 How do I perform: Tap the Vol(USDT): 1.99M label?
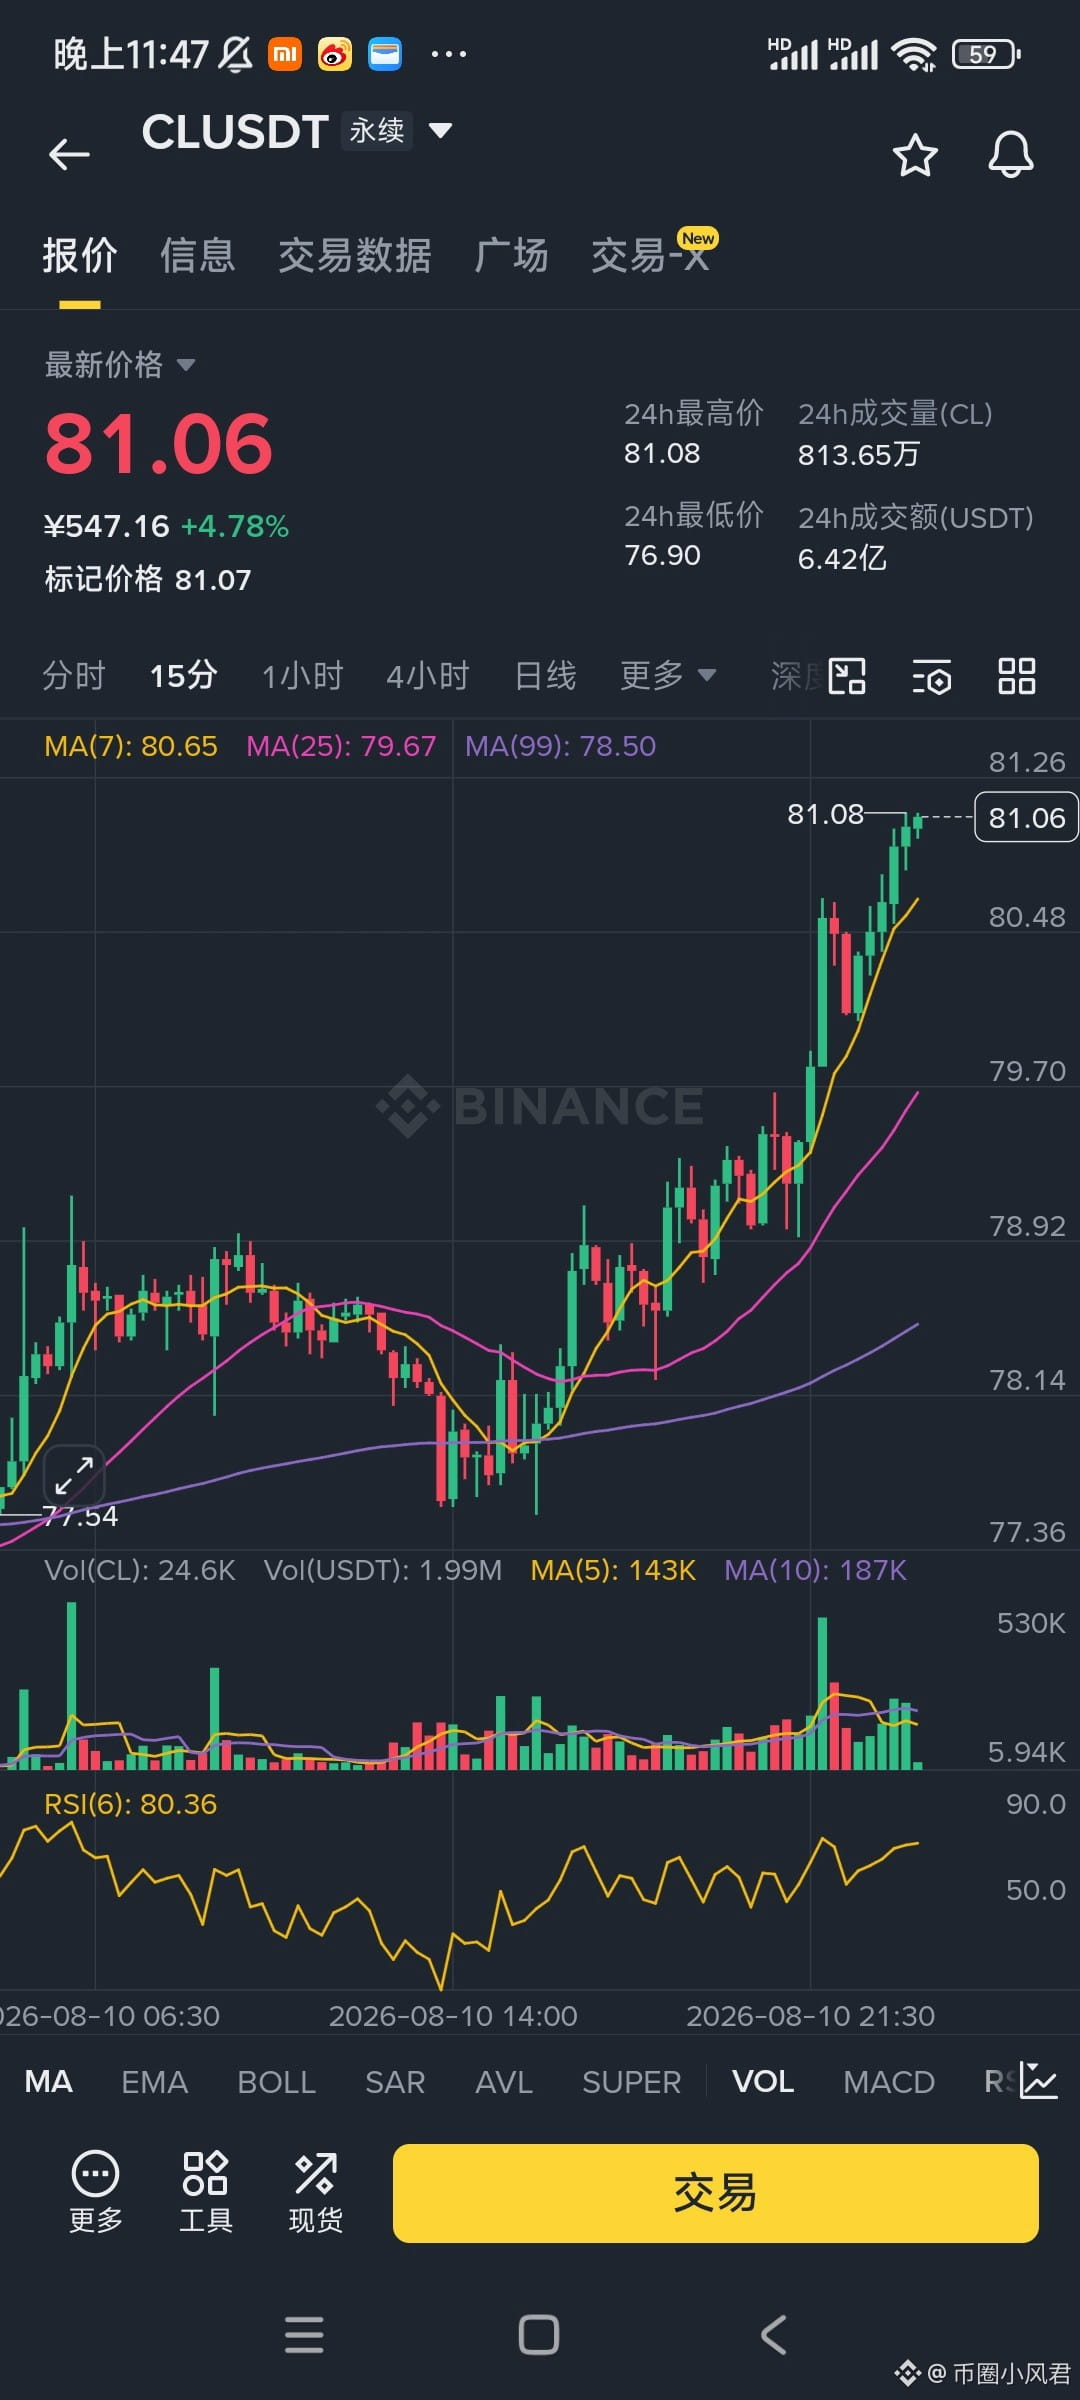pyautogui.click(x=383, y=1570)
